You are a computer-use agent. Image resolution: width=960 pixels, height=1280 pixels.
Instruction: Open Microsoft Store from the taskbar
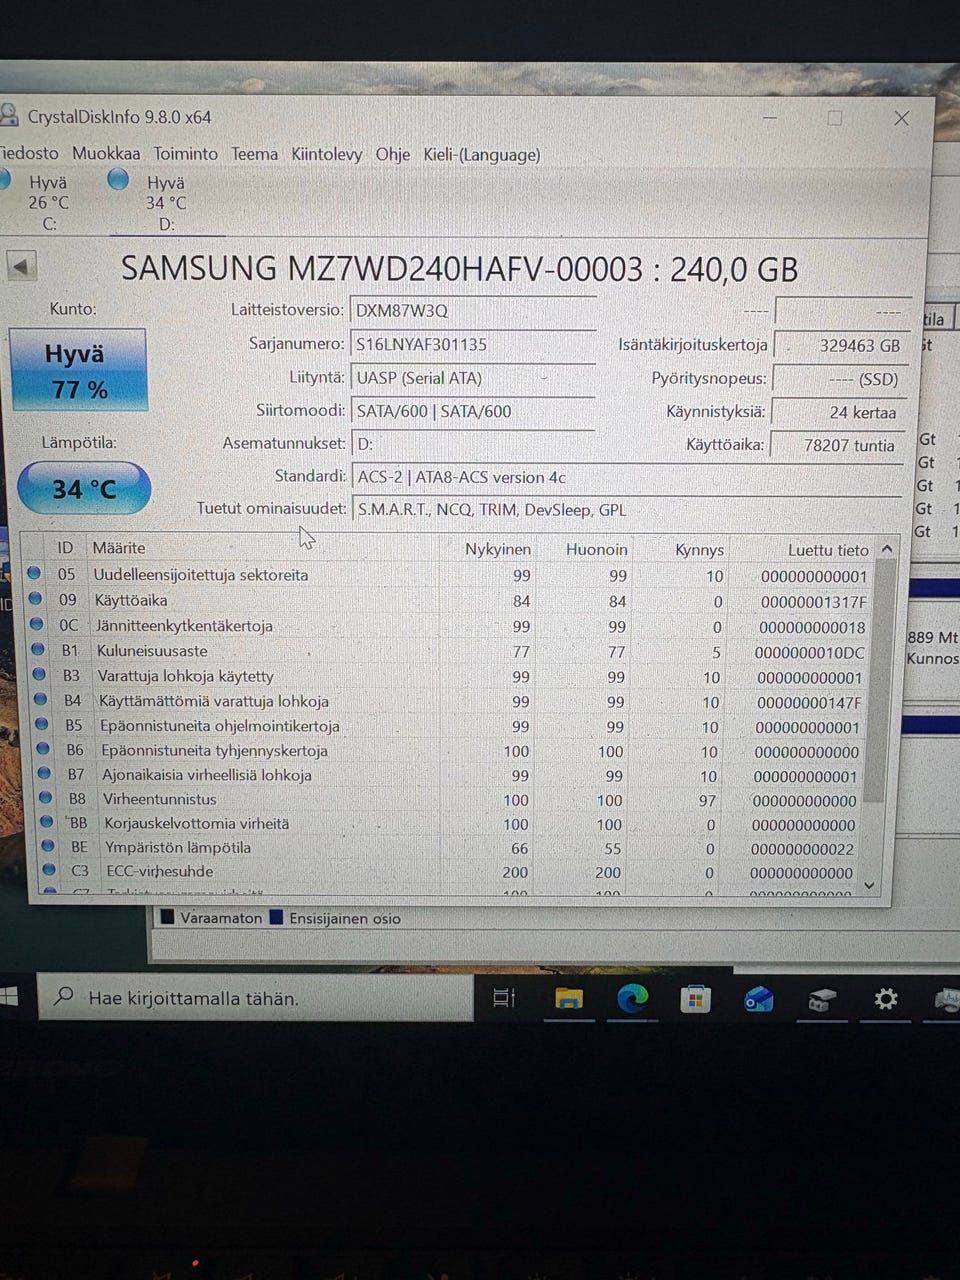pos(695,998)
